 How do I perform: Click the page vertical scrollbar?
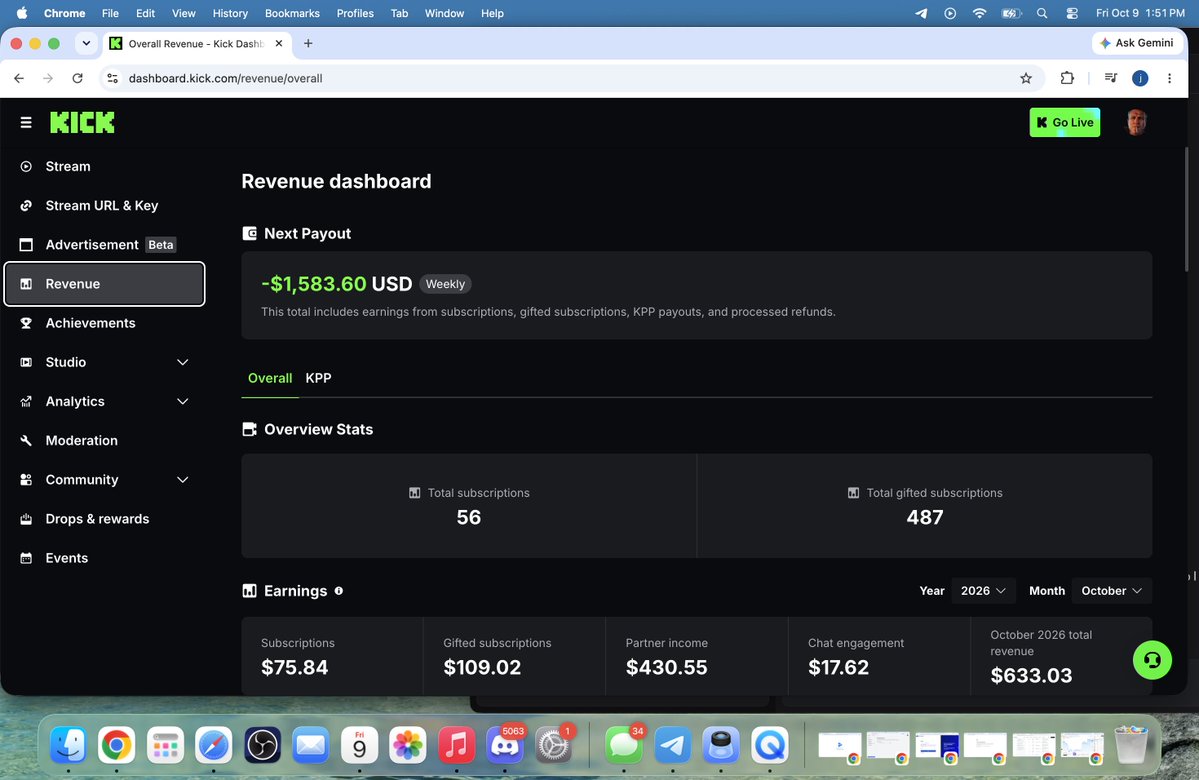[x=1186, y=209]
